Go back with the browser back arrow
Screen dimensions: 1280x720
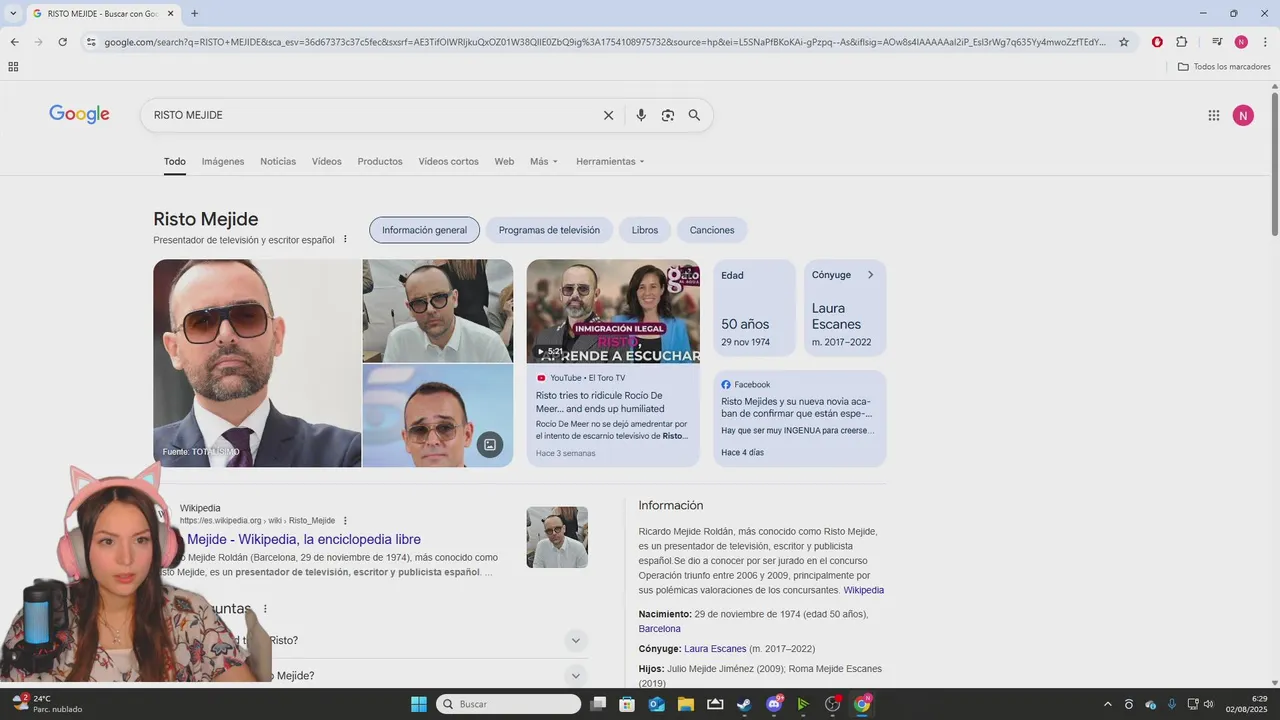14,42
